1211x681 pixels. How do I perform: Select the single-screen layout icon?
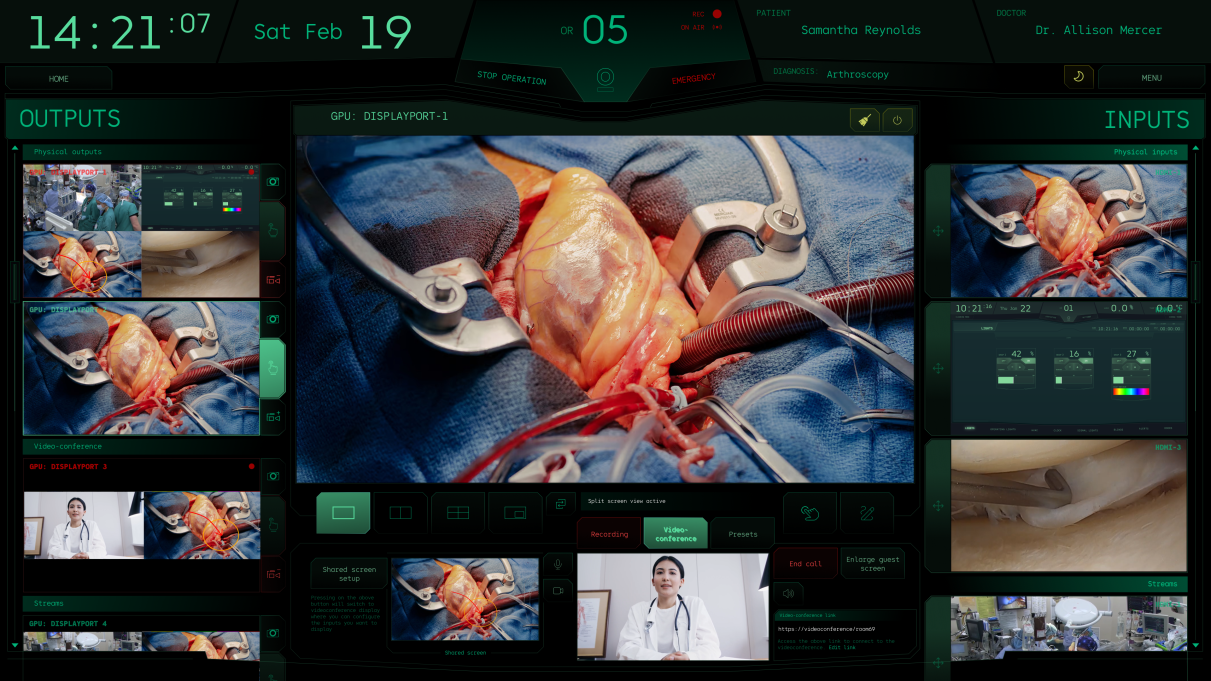click(x=343, y=512)
